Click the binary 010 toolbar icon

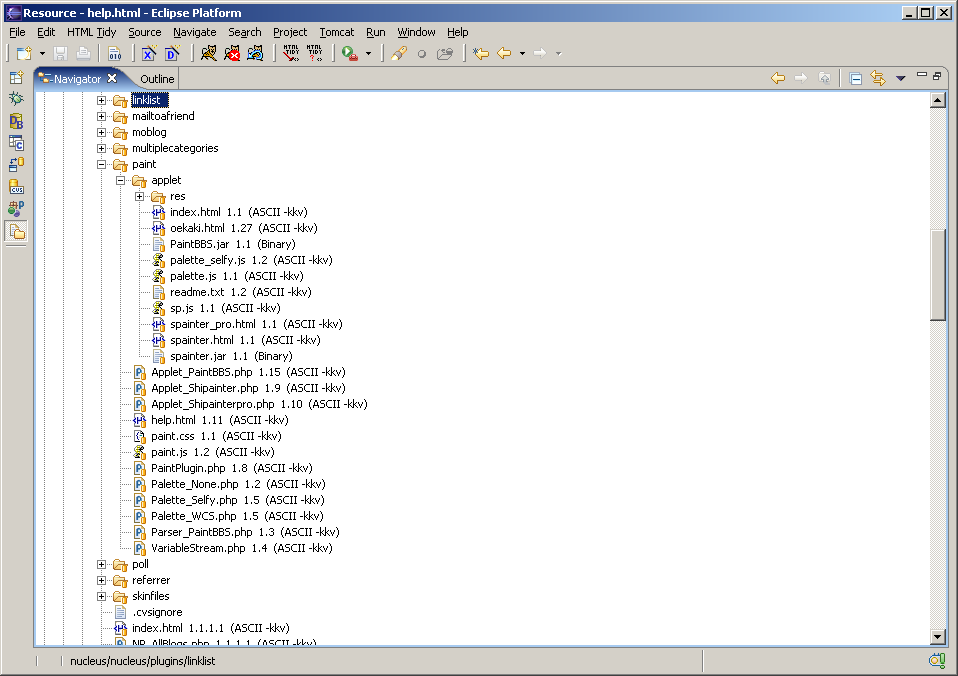pos(115,54)
